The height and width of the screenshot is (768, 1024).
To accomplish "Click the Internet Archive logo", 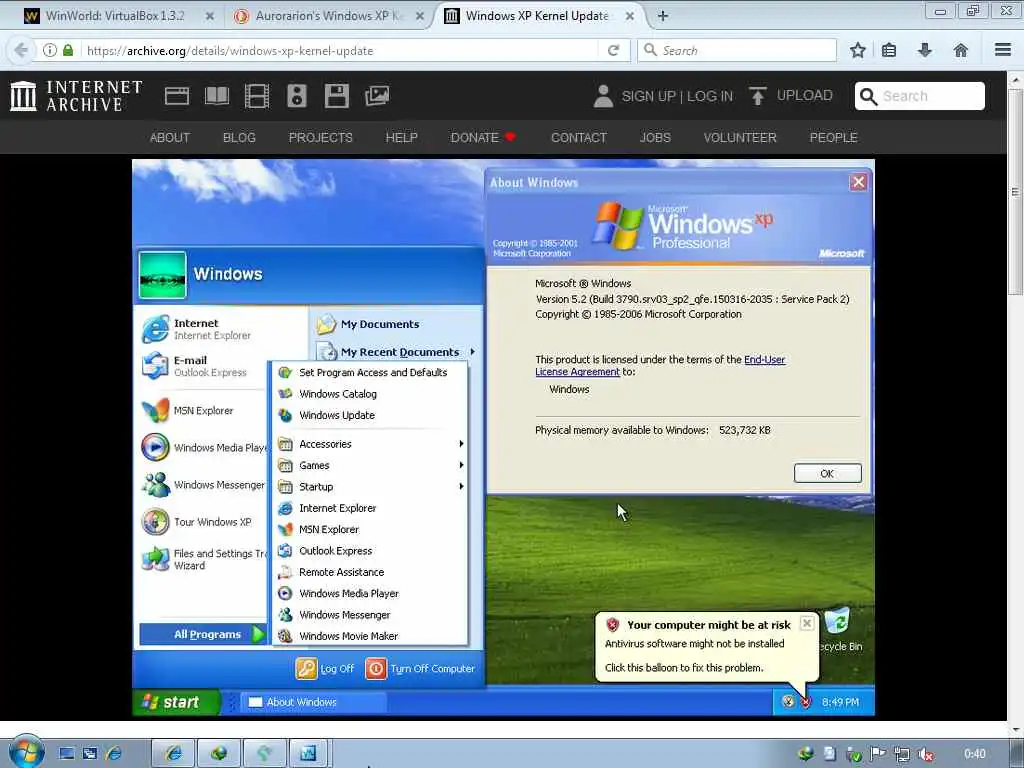I will [76, 96].
